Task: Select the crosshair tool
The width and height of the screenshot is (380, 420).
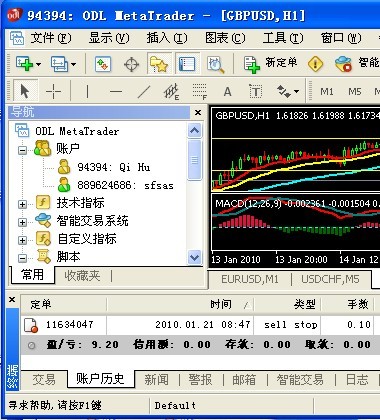Action: (53, 91)
